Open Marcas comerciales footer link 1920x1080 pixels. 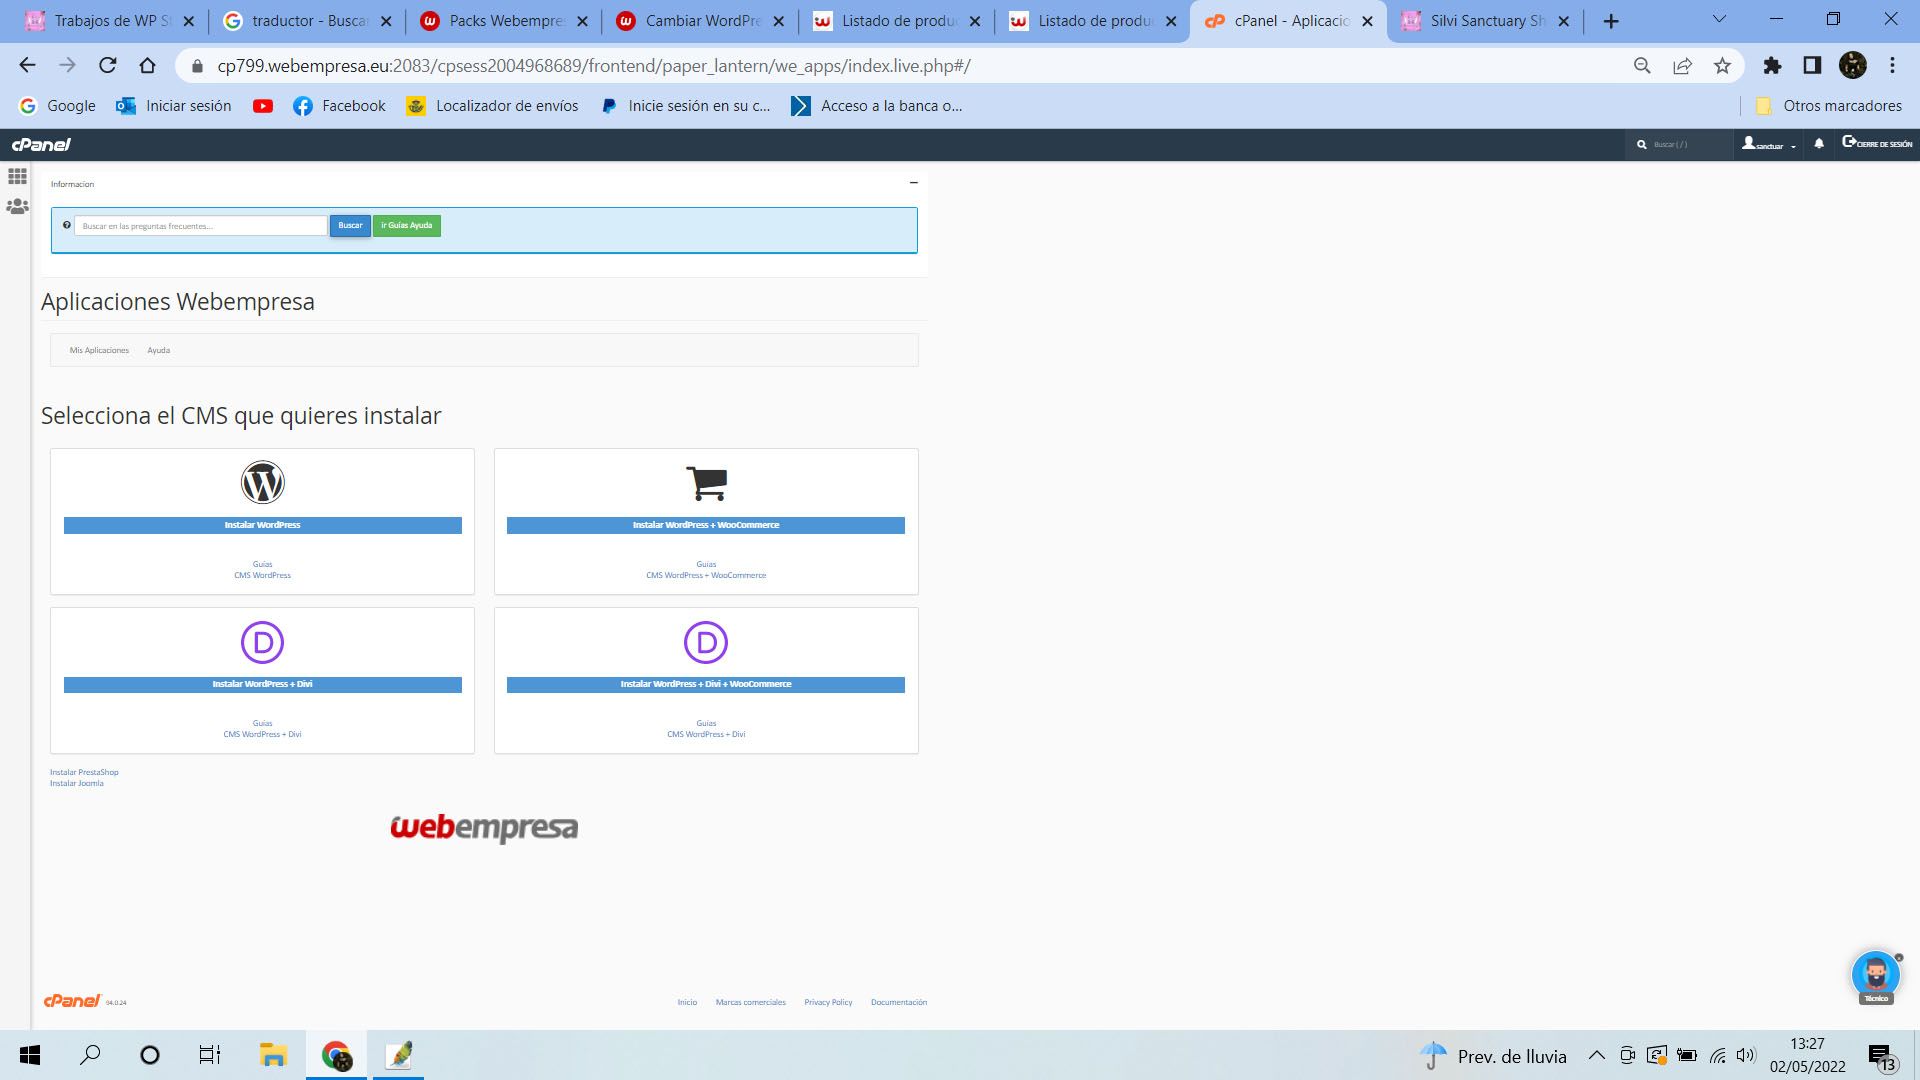tap(751, 1002)
